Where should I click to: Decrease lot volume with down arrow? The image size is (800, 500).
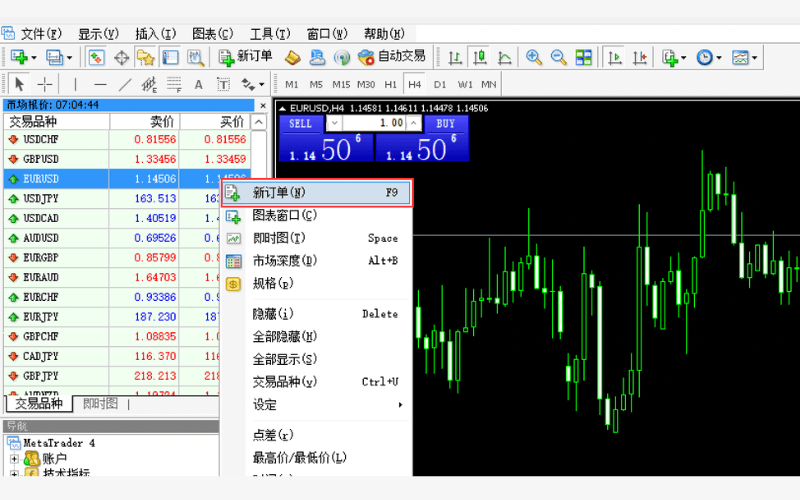click(x=334, y=123)
